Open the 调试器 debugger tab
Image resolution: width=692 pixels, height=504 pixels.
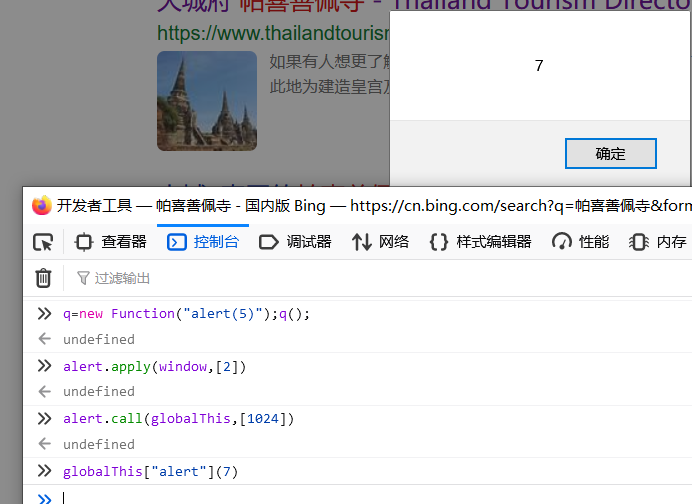295,242
